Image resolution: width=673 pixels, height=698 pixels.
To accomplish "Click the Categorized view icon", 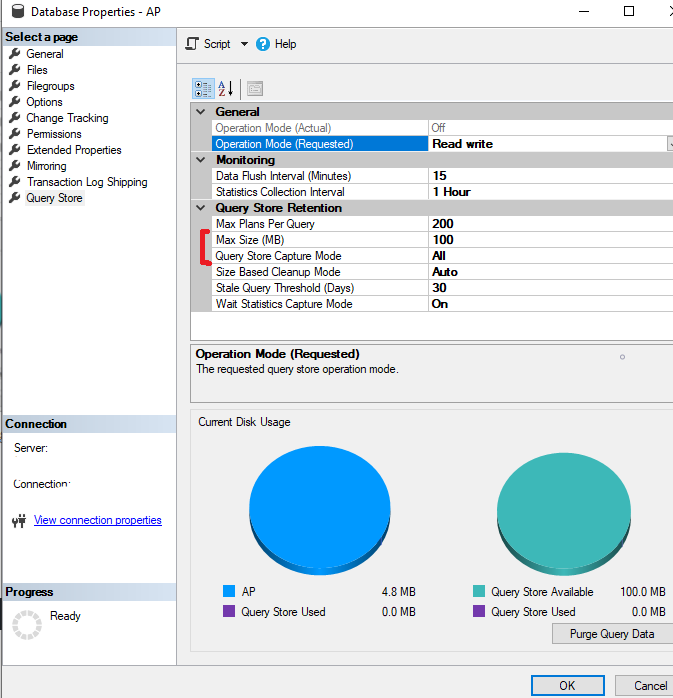I will click(x=203, y=89).
